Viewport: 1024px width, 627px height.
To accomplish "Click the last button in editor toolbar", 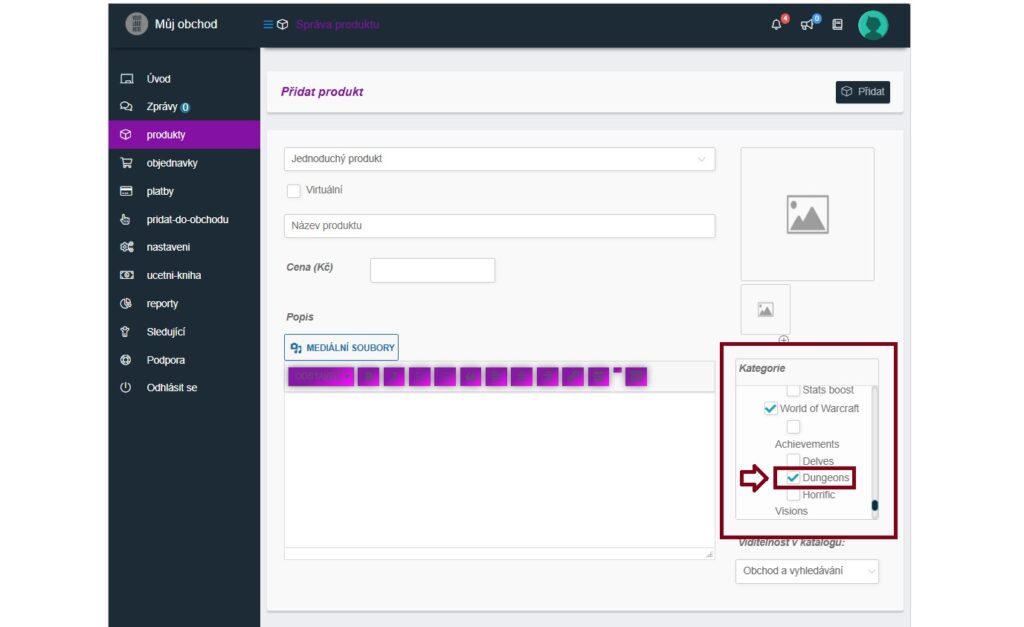I will (636, 376).
